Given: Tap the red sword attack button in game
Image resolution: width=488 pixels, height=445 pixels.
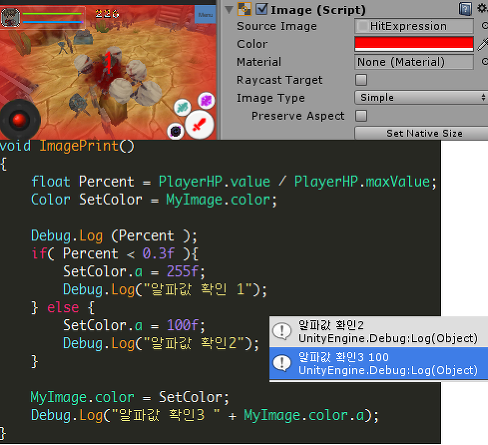Looking at the screenshot, I should [199, 125].
